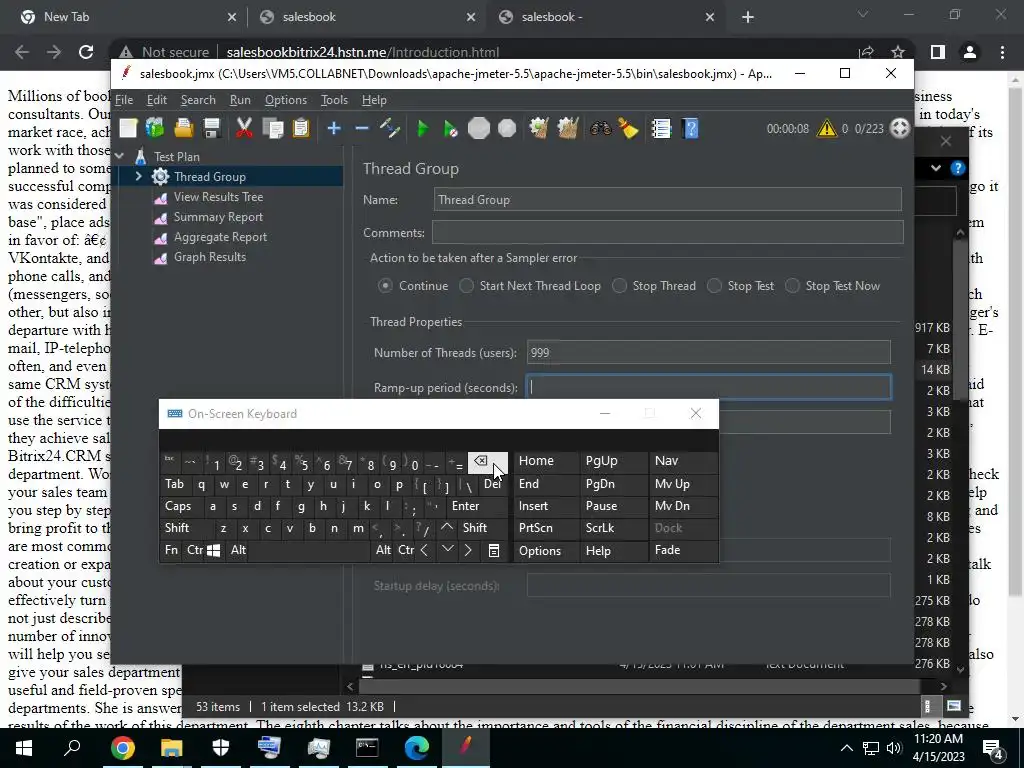Click the Clear icon with gear and broom
The height and width of the screenshot is (768, 1024).
[539, 129]
